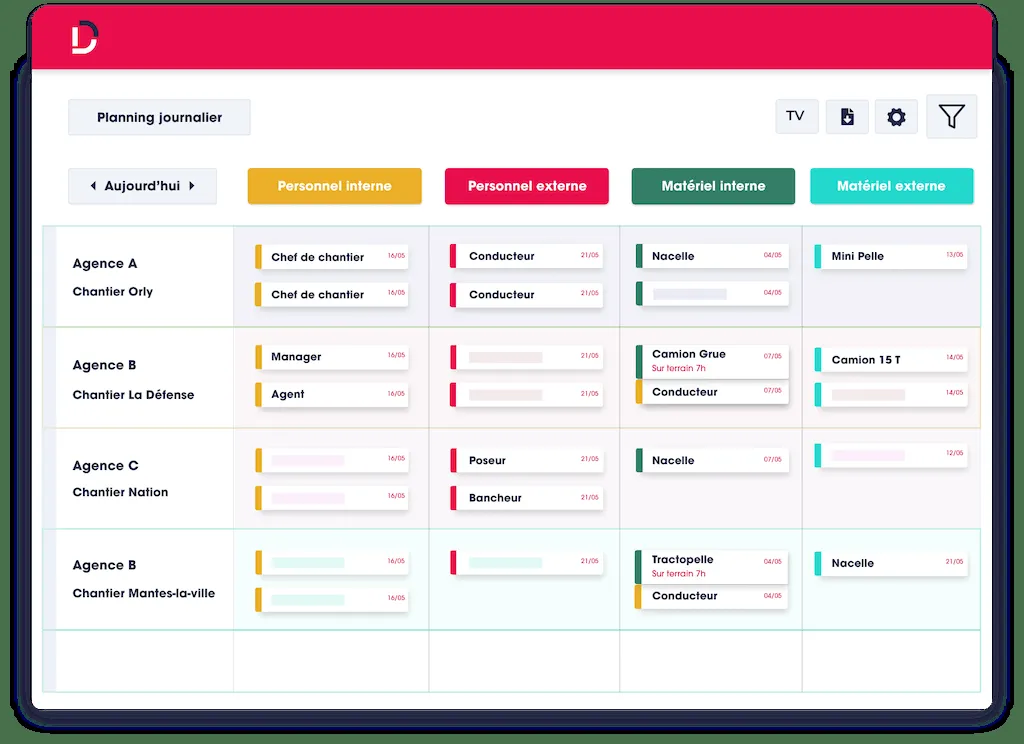Open the settings gear icon
The image size is (1024, 744).
point(896,117)
